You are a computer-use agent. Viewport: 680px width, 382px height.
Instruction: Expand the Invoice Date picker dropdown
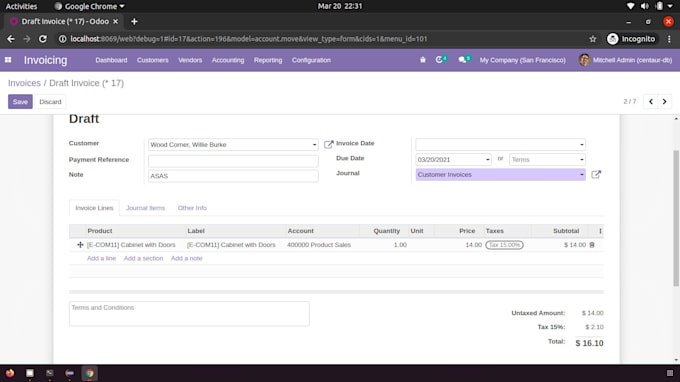click(582, 144)
